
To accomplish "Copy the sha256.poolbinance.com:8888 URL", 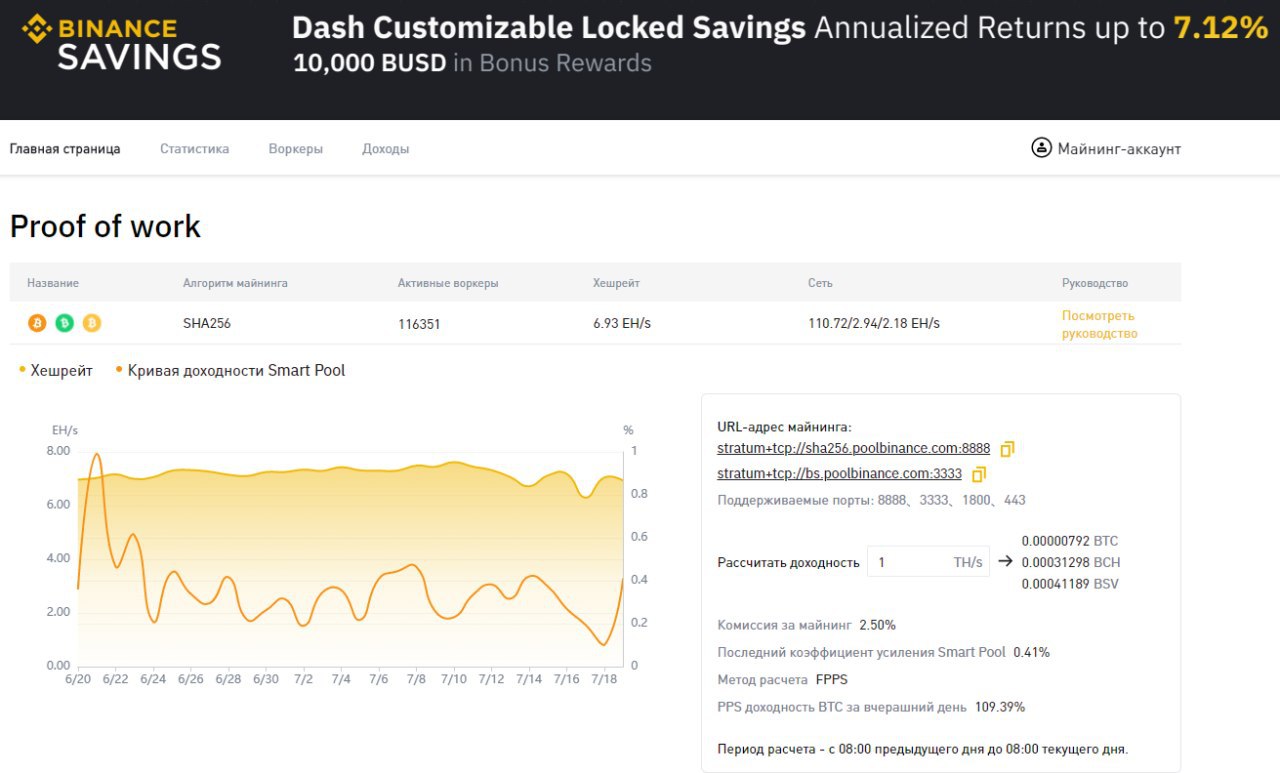I will [x=1007, y=449].
